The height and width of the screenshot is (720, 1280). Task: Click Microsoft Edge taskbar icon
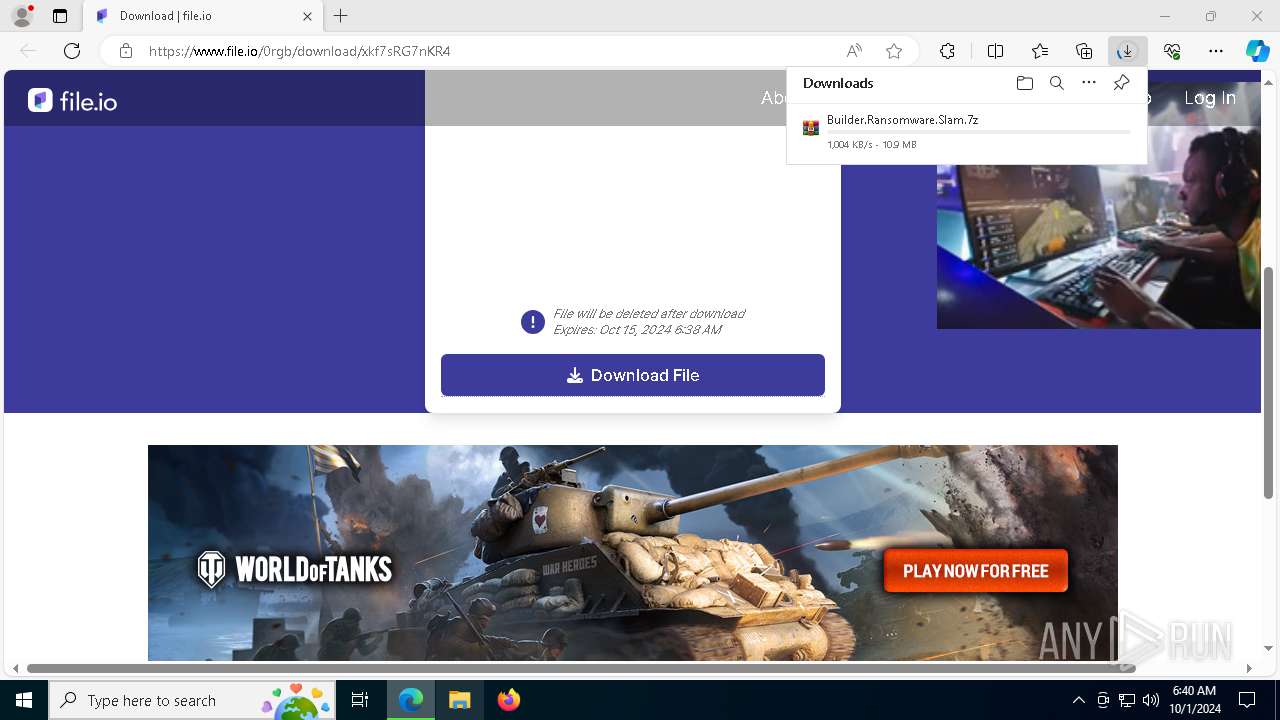(x=411, y=700)
